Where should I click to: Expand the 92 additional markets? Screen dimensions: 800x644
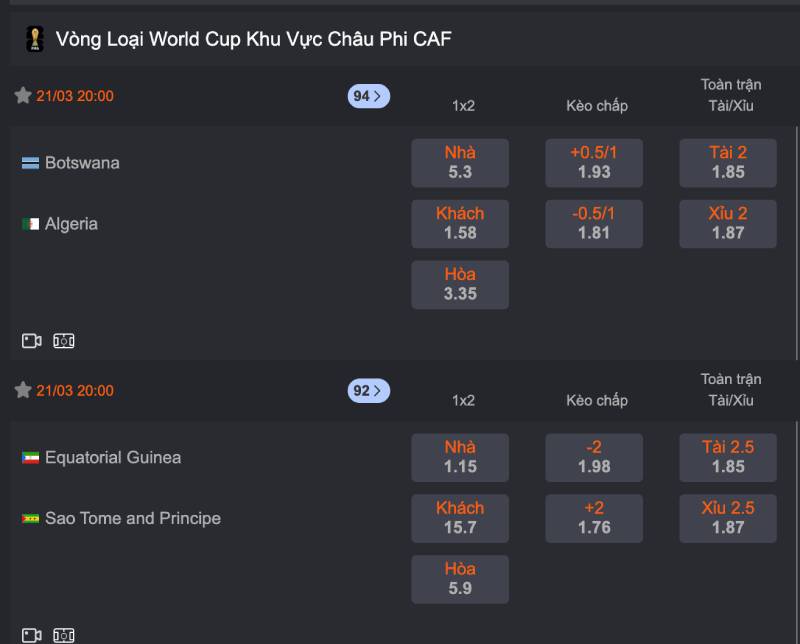(367, 391)
